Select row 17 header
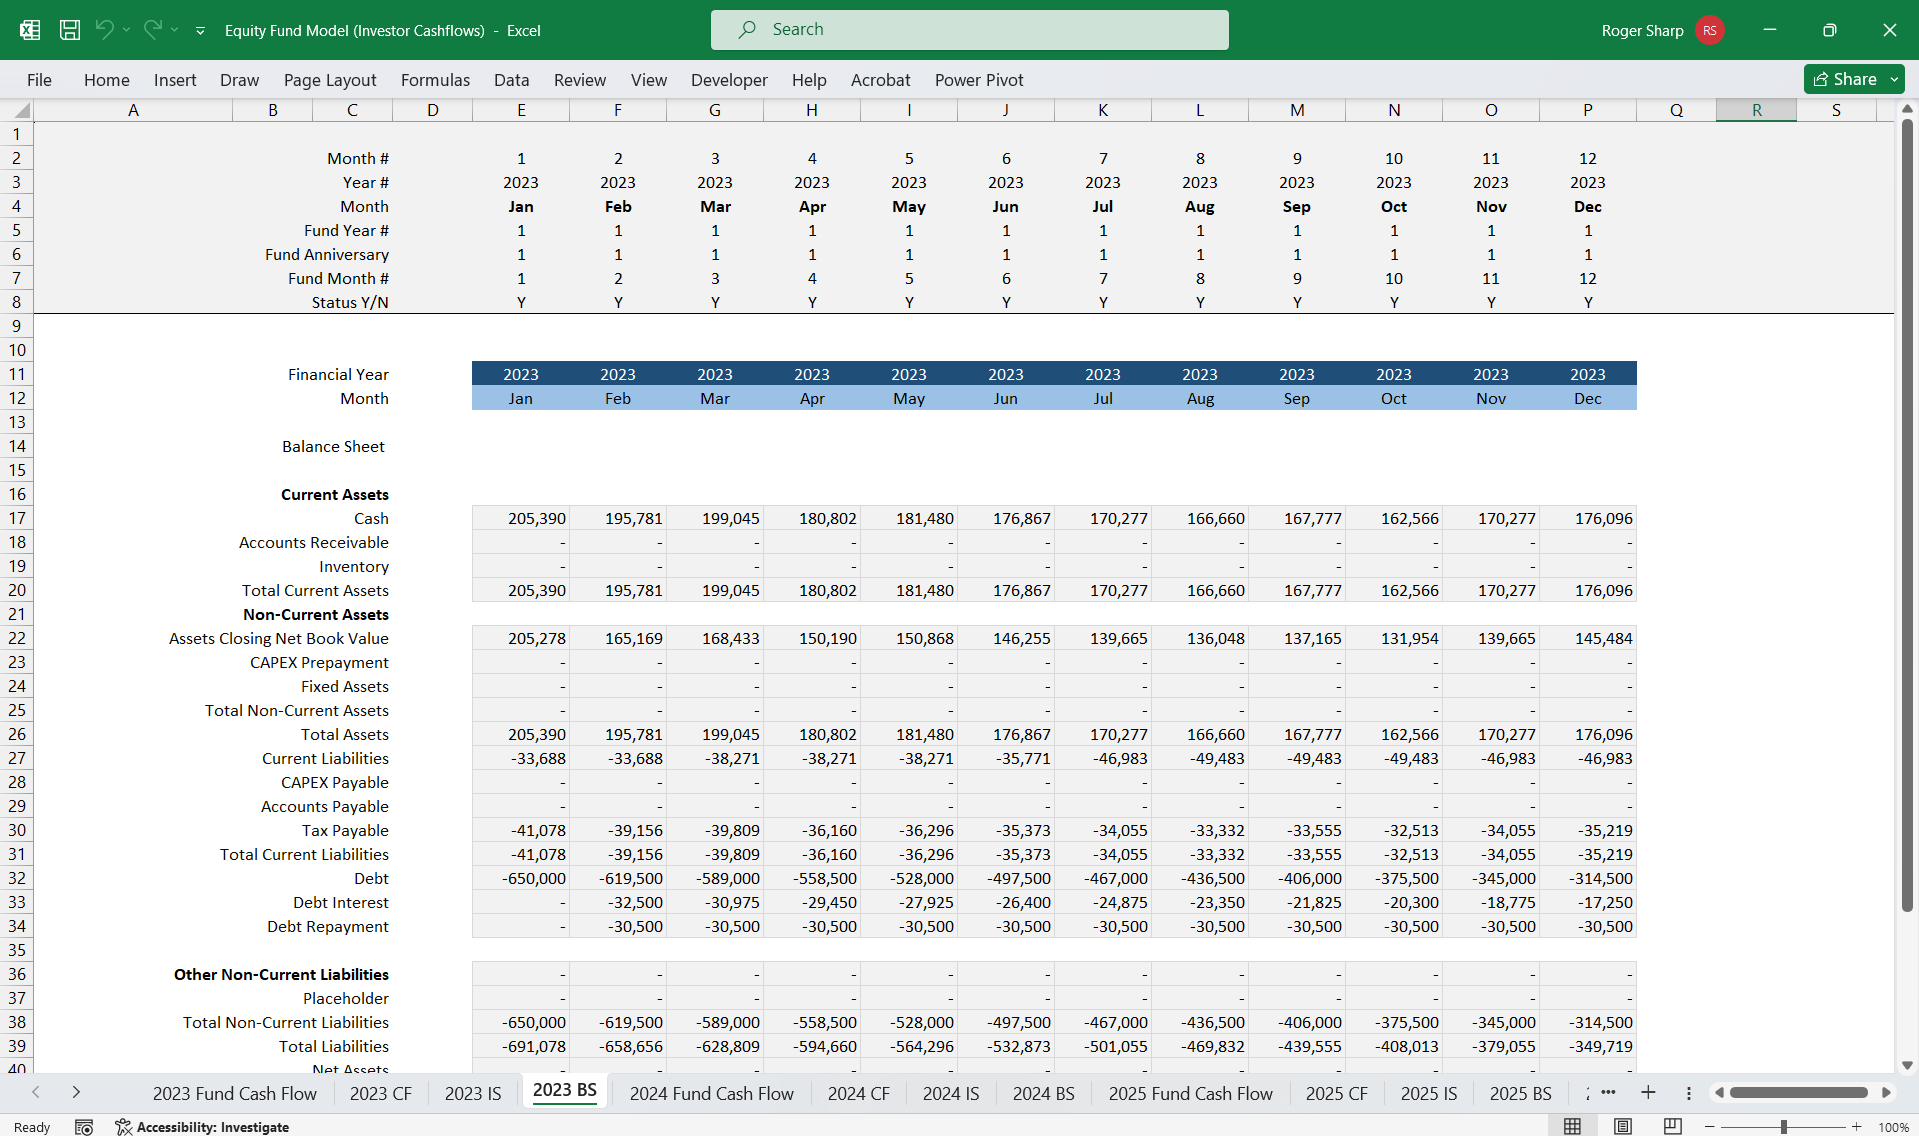The width and height of the screenshot is (1919, 1136). (17, 518)
